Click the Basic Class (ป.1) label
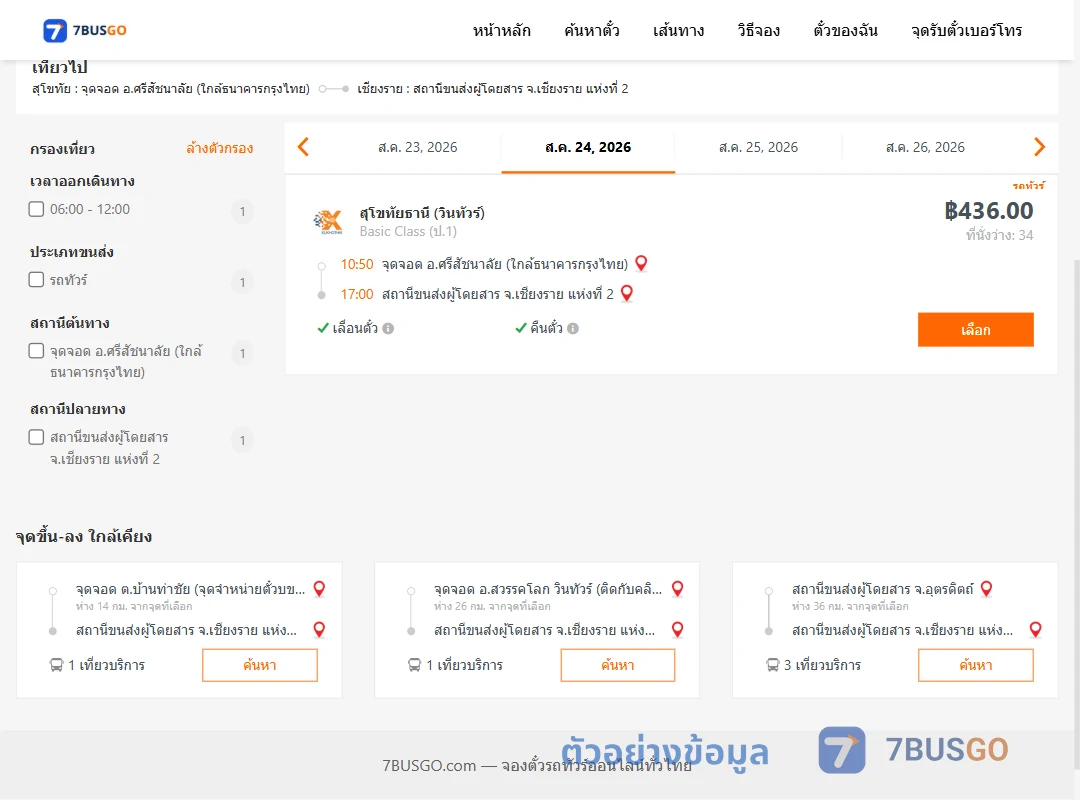The width and height of the screenshot is (1080, 800). coord(408,232)
